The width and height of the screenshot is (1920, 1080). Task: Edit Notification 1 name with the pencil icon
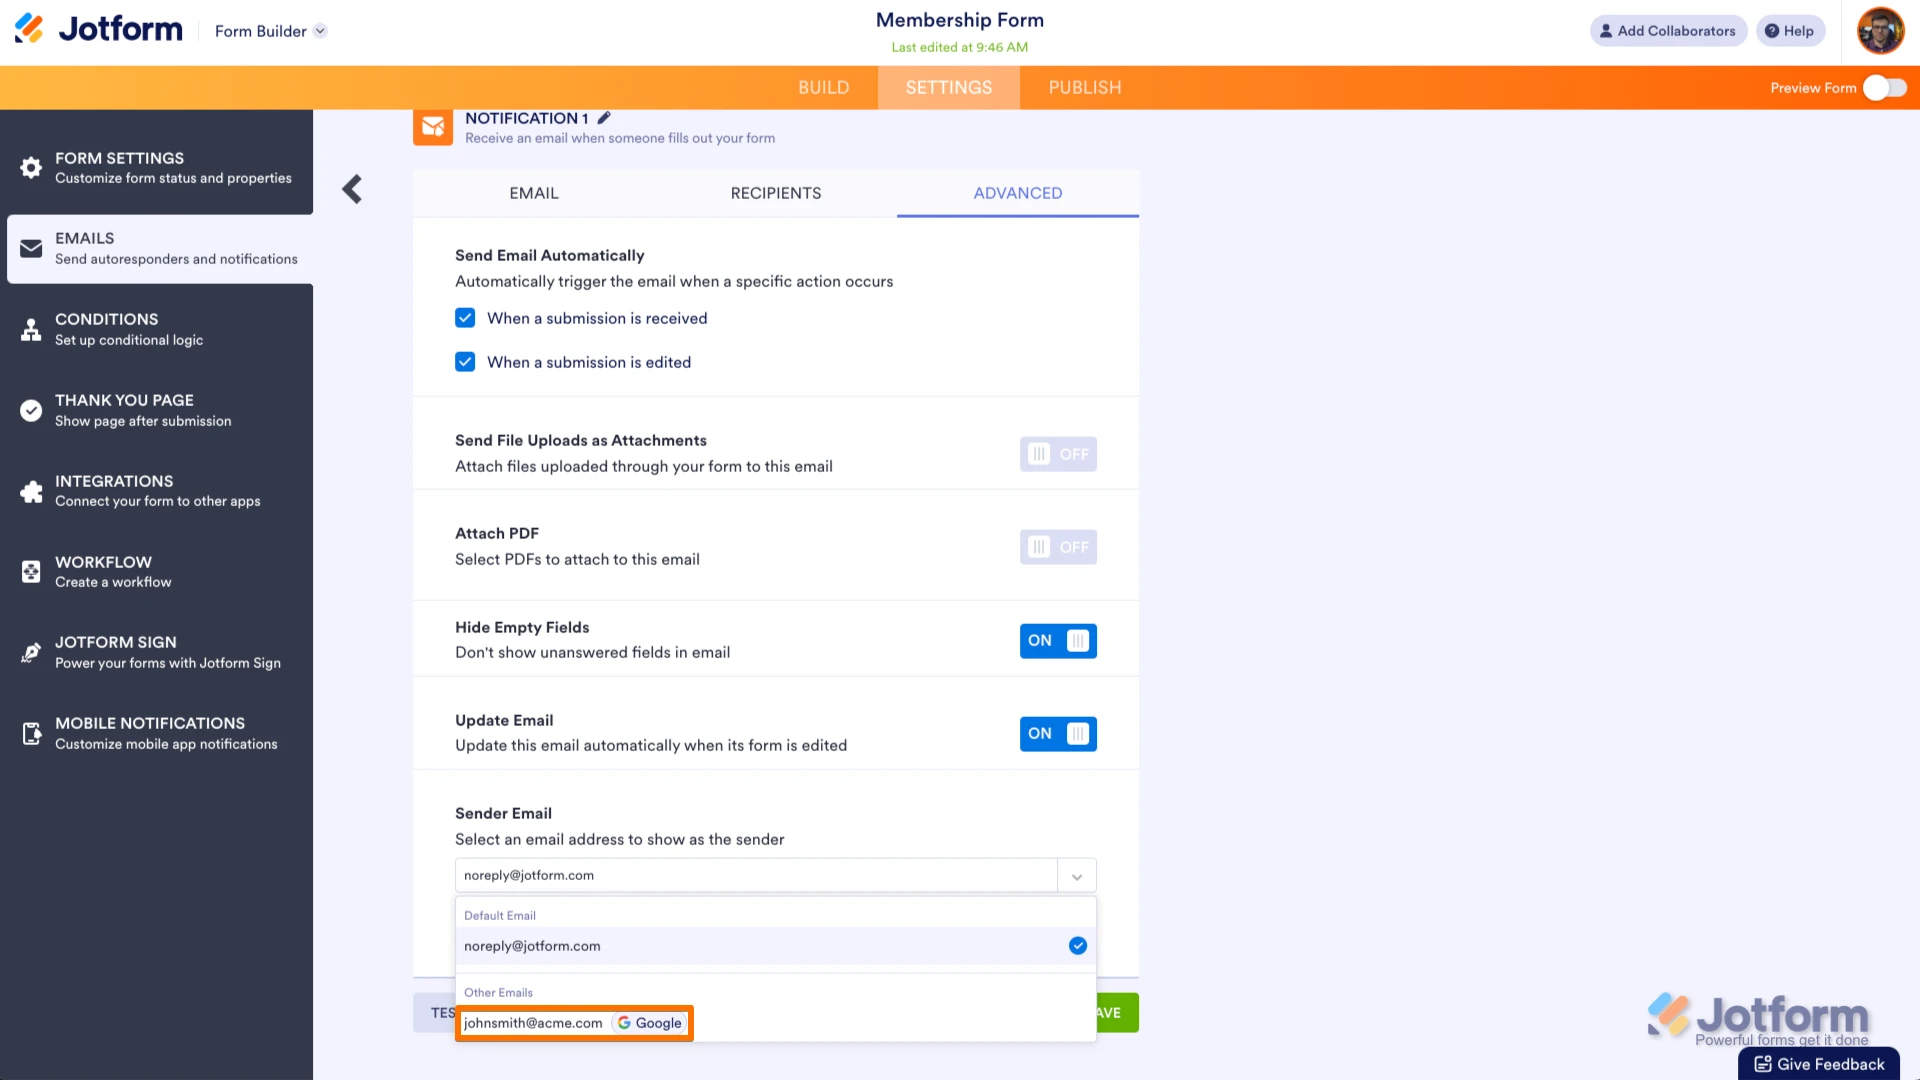[x=604, y=117]
